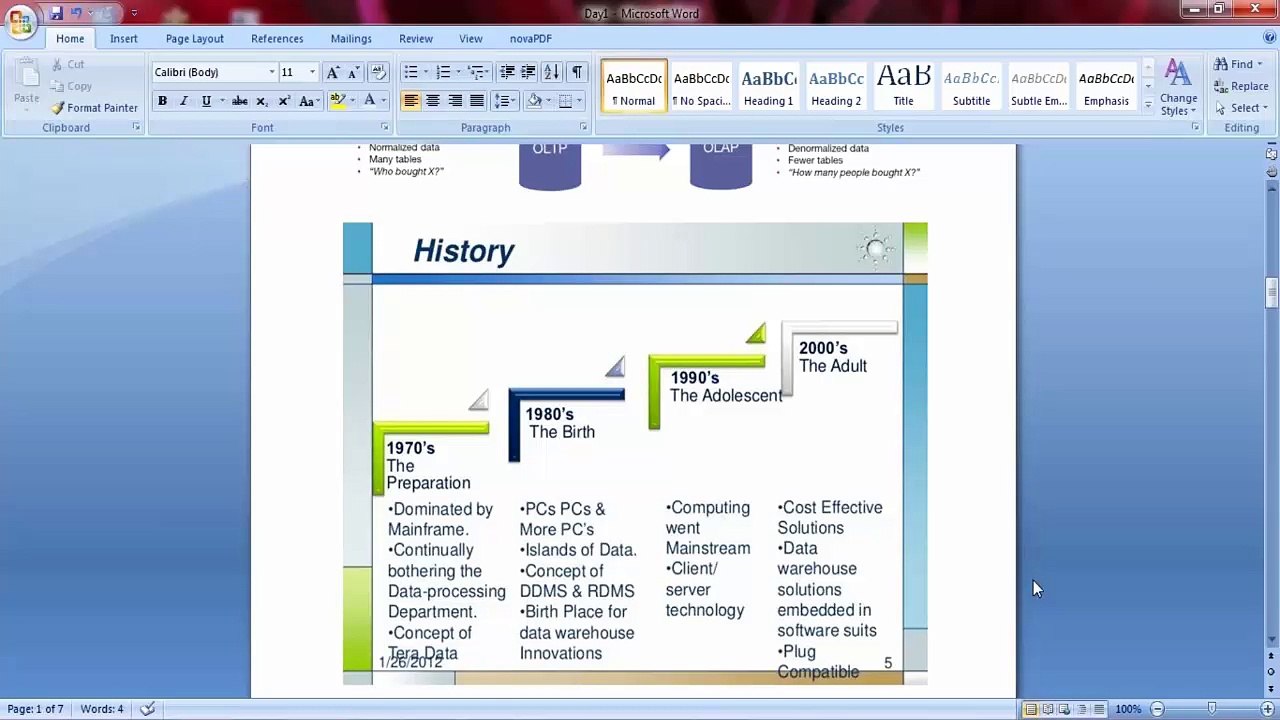Justify paragraph text
This screenshot has height=720, width=1280.
point(477,101)
